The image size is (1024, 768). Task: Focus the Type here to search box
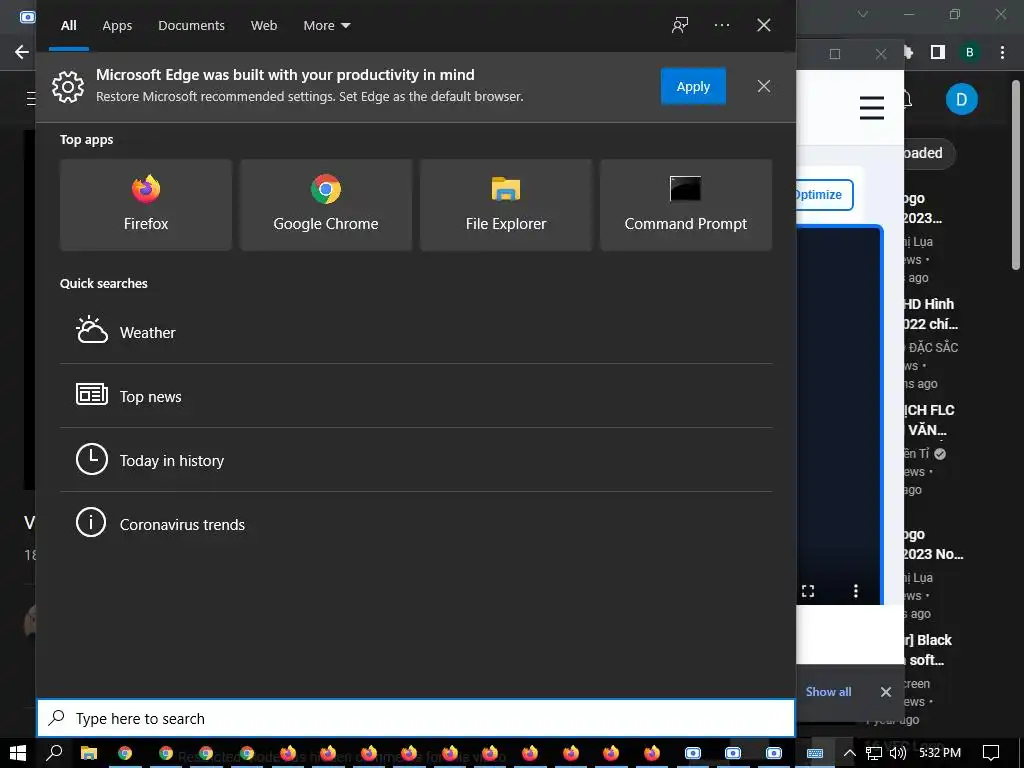[415, 718]
